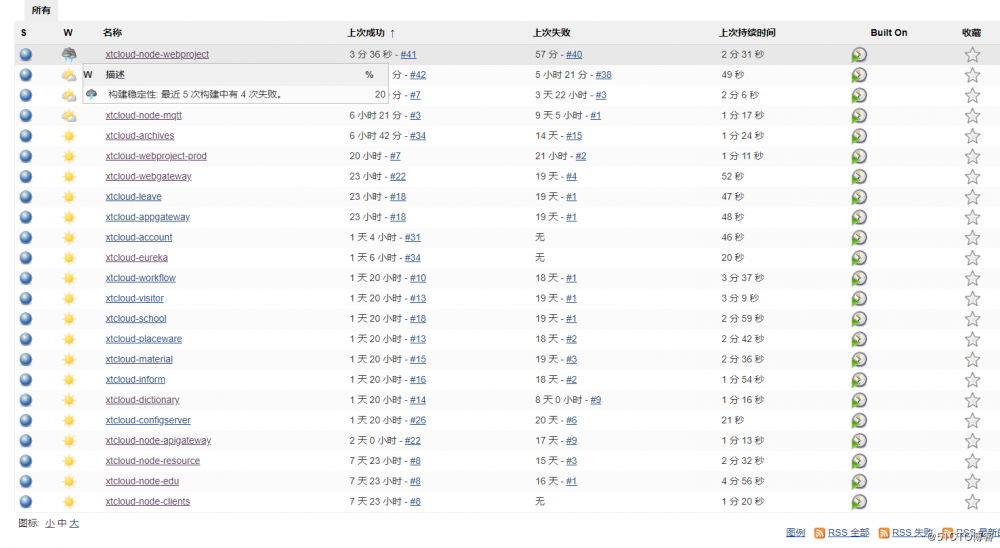Sort jobs by the 上次成功 column
The height and width of the screenshot is (548, 1000).
tap(364, 33)
